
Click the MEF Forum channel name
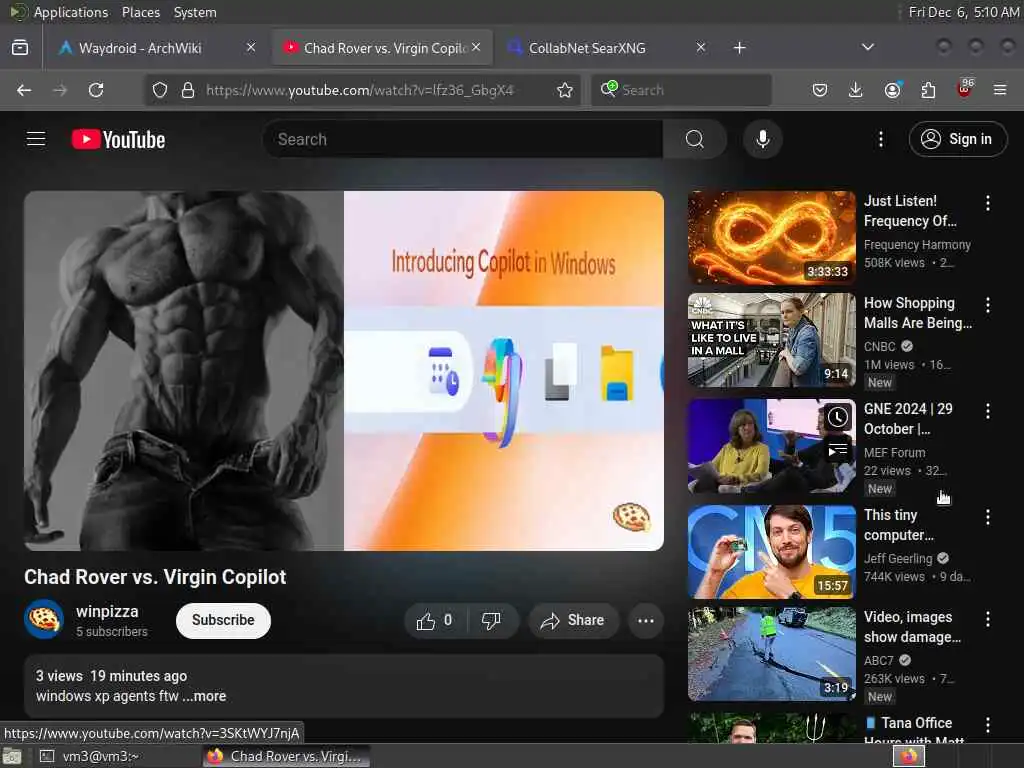click(894, 453)
